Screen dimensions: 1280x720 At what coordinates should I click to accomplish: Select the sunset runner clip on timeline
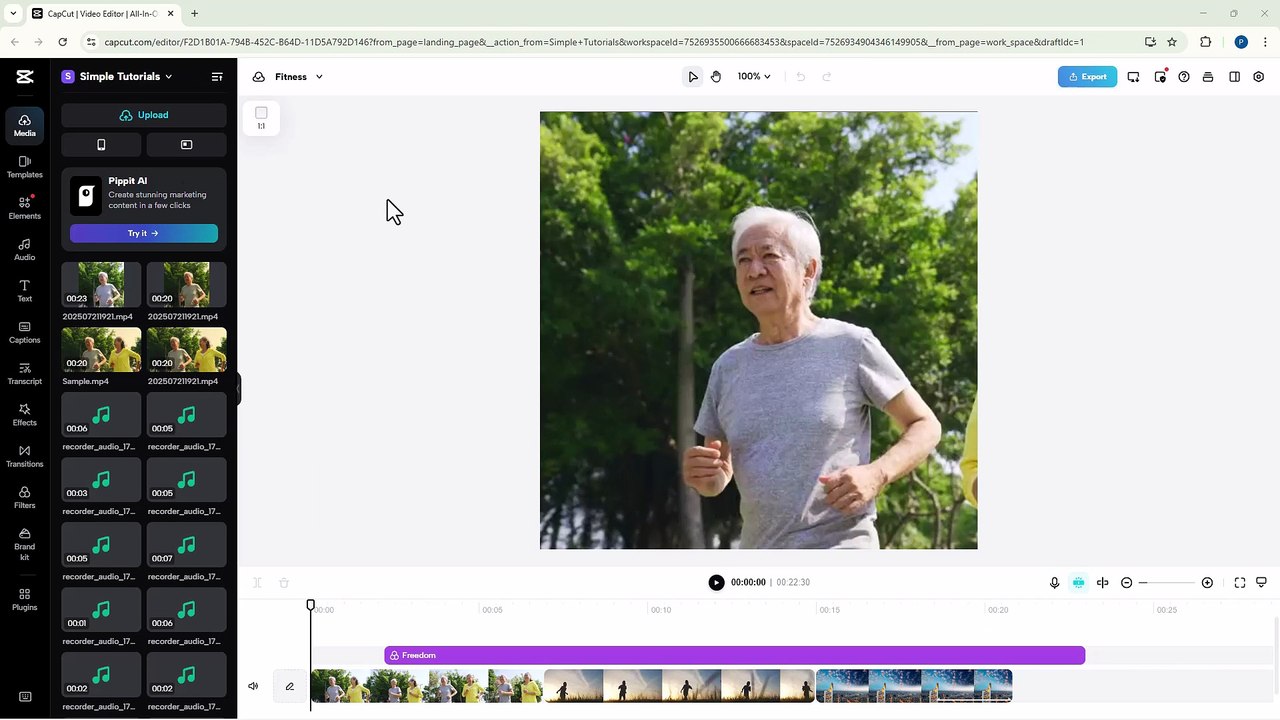[x=680, y=686]
